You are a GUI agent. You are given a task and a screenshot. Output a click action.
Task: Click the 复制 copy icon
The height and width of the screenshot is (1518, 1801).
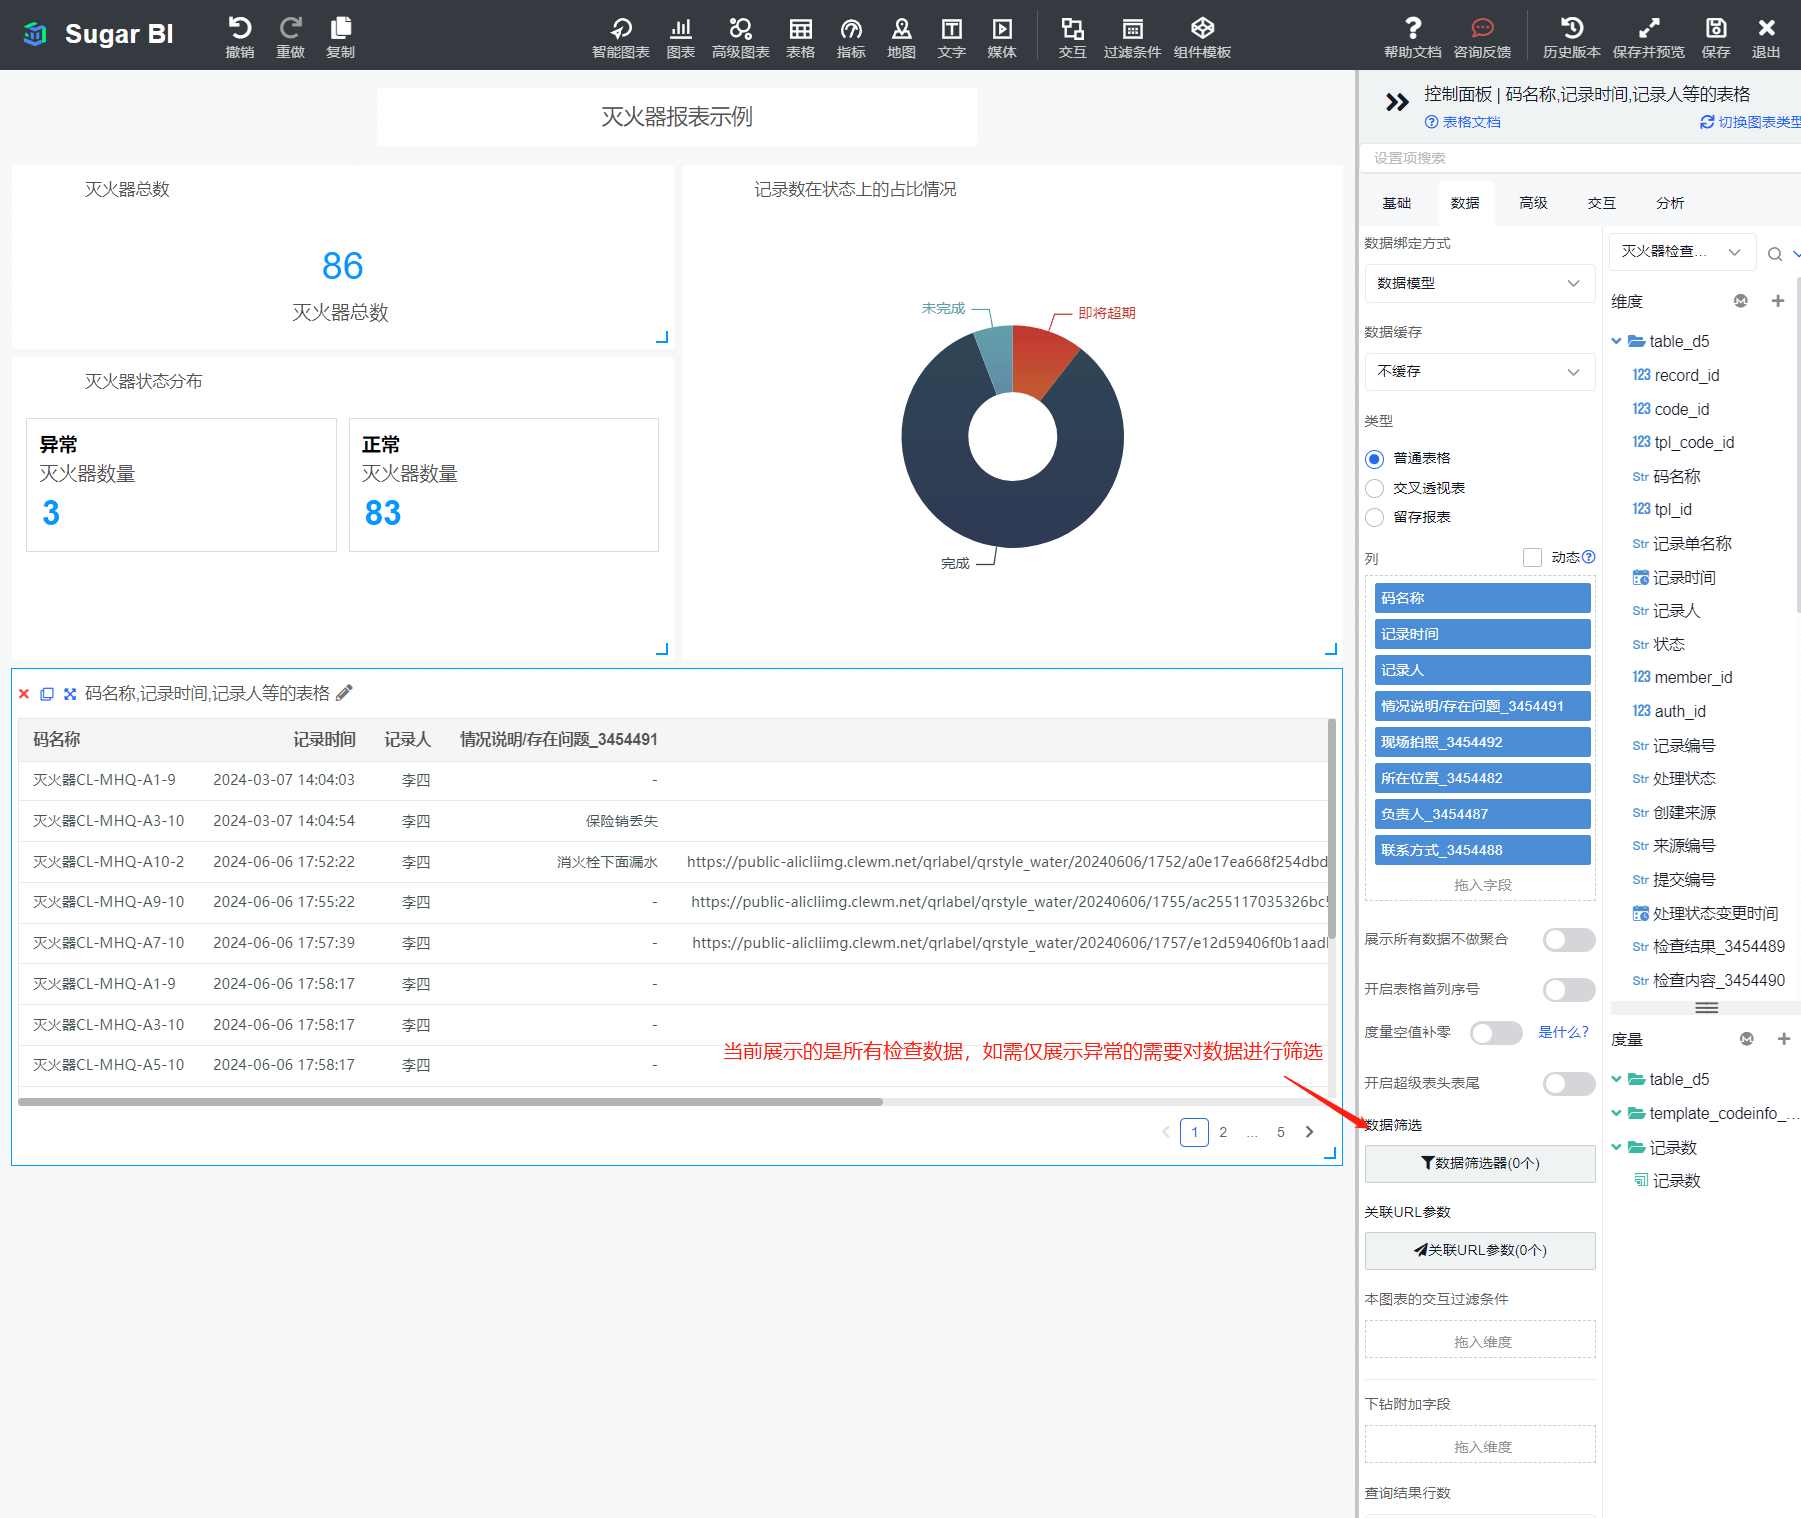[340, 28]
